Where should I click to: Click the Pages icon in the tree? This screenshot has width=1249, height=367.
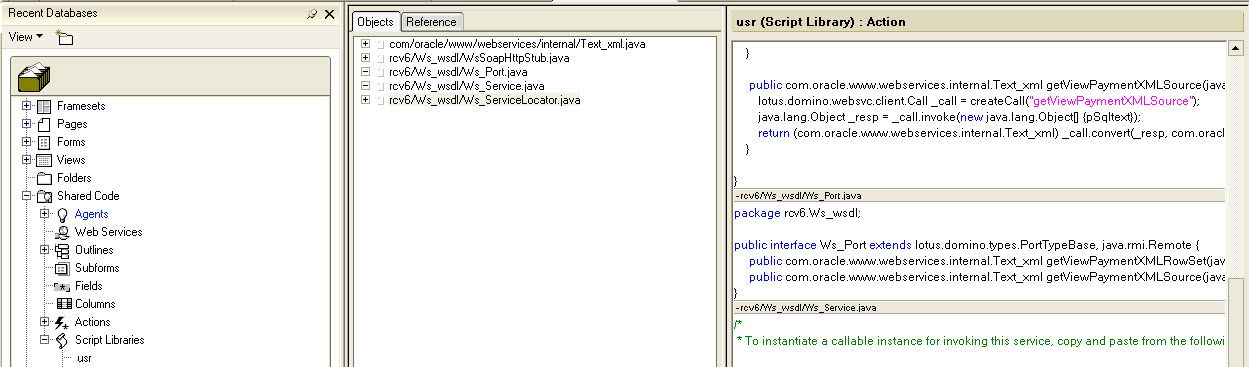click(44, 124)
